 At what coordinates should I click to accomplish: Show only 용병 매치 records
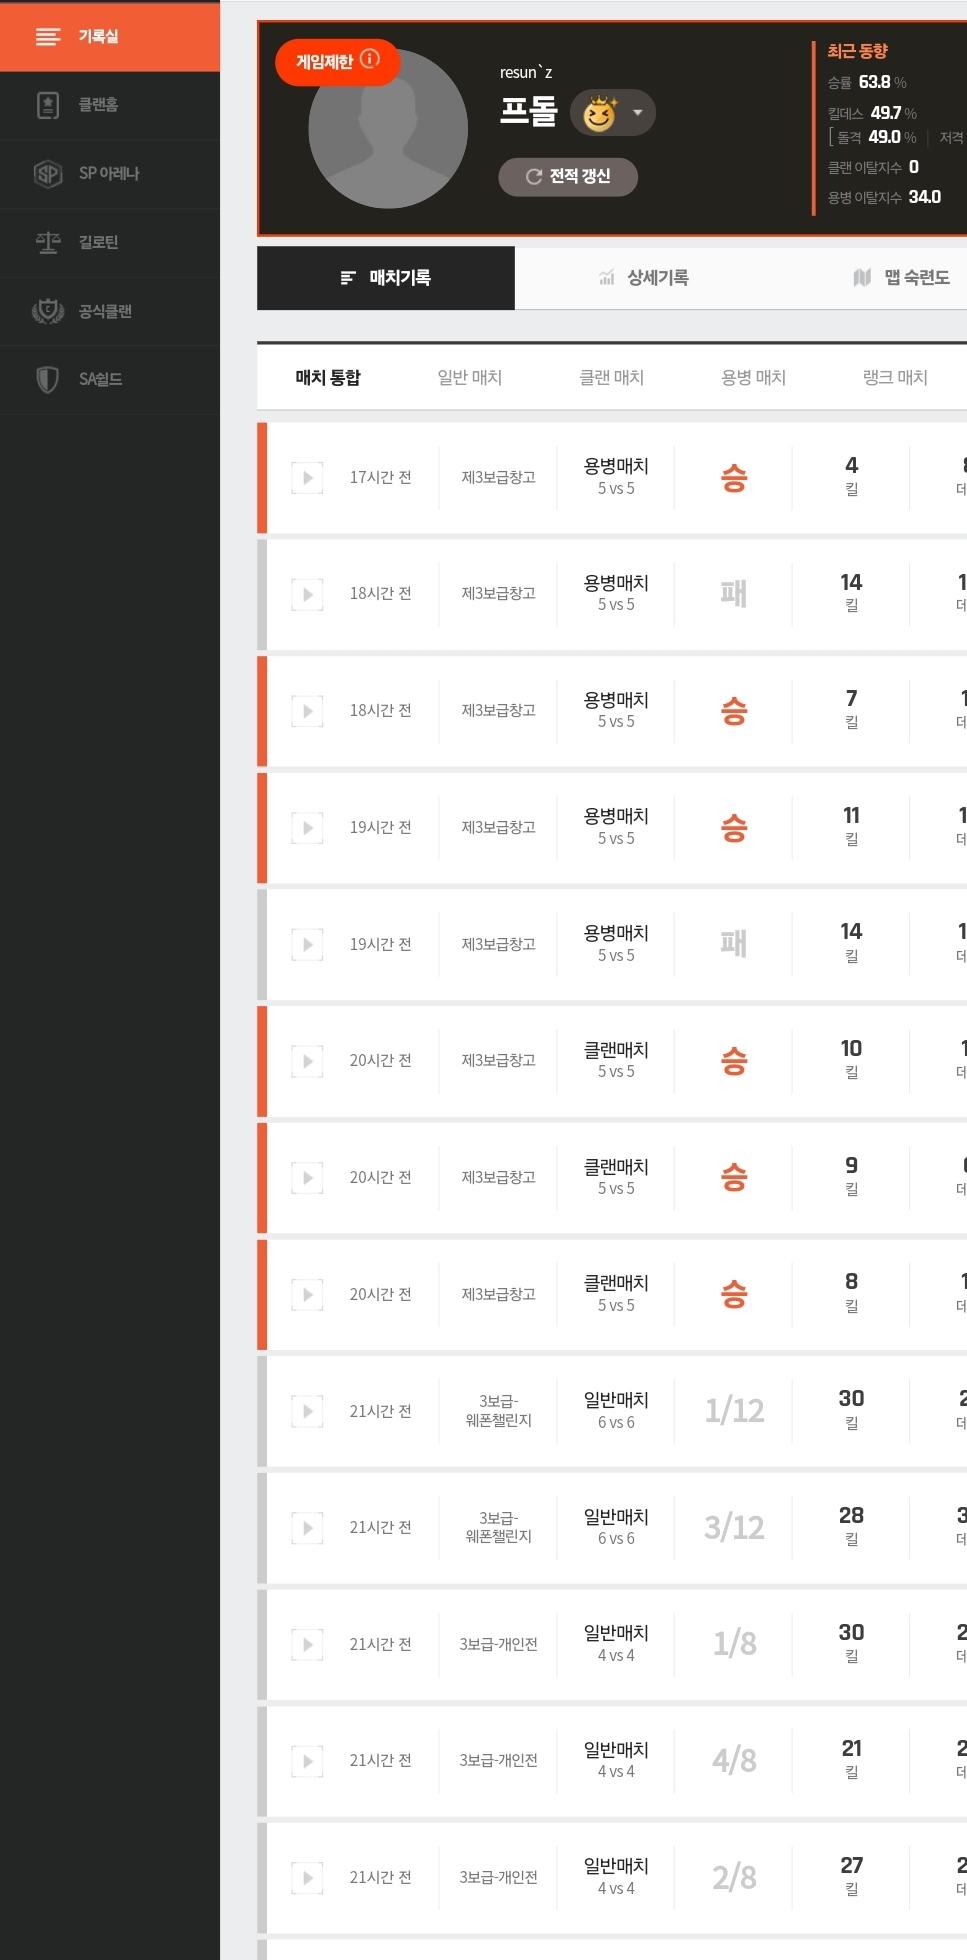(x=754, y=377)
